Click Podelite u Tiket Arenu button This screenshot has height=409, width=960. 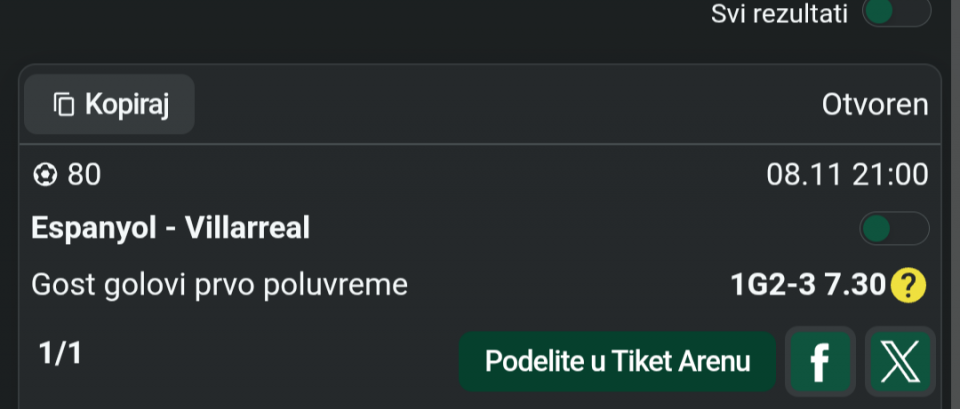coord(617,361)
